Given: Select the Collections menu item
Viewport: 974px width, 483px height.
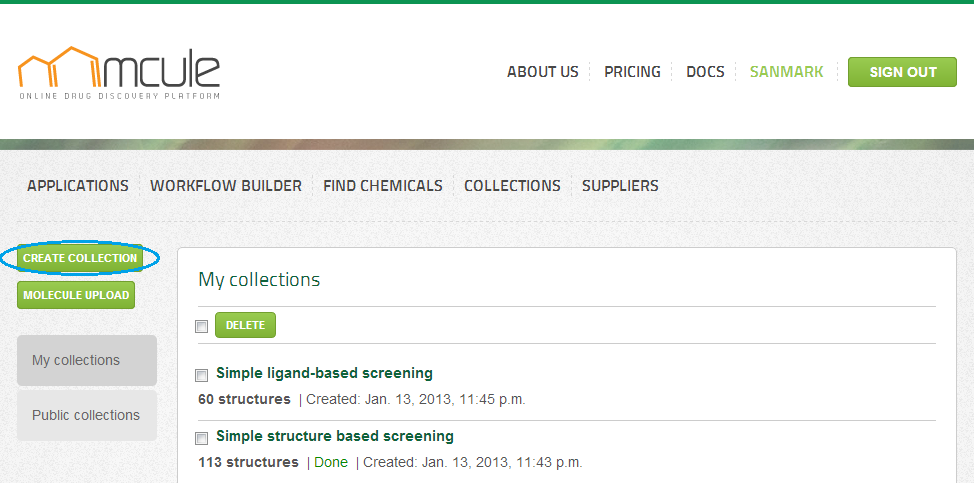Looking at the screenshot, I should tap(512, 186).
